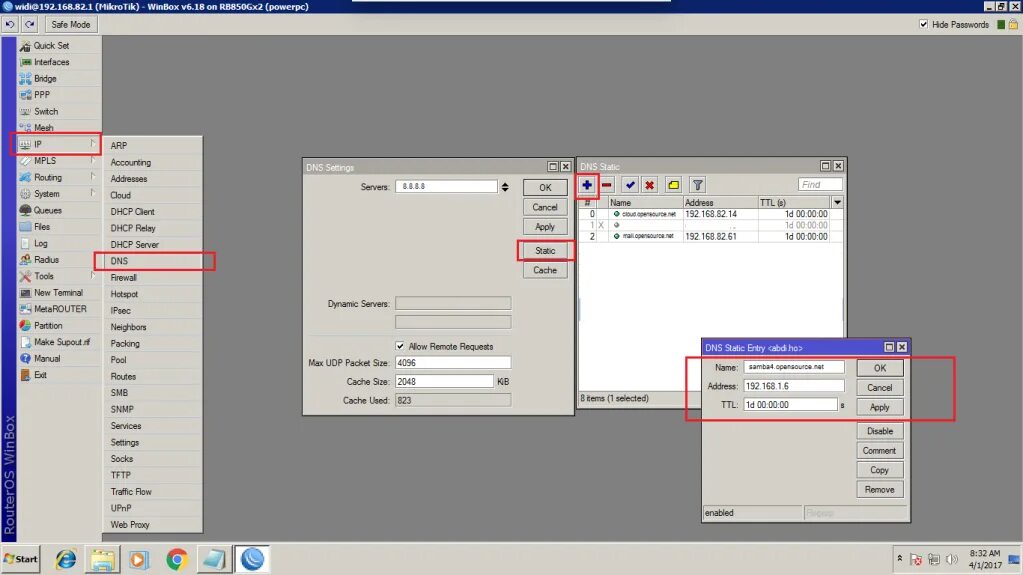This screenshot has height=575, width=1023.
Task: Click Comment in DNS Static Entry dialog
Action: (879, 450)
